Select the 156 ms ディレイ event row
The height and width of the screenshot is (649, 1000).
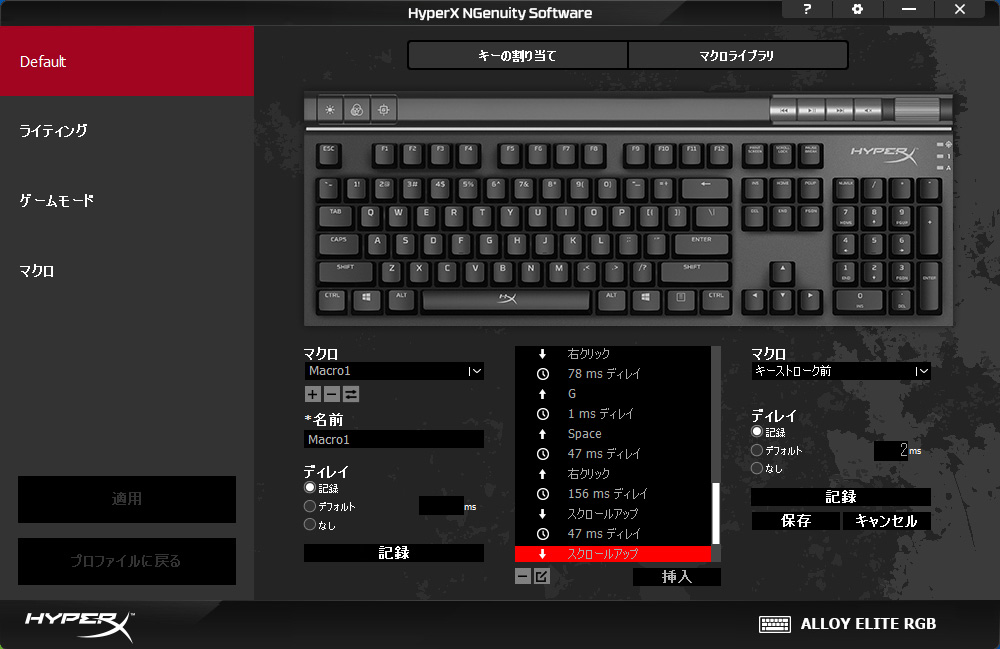613,493
